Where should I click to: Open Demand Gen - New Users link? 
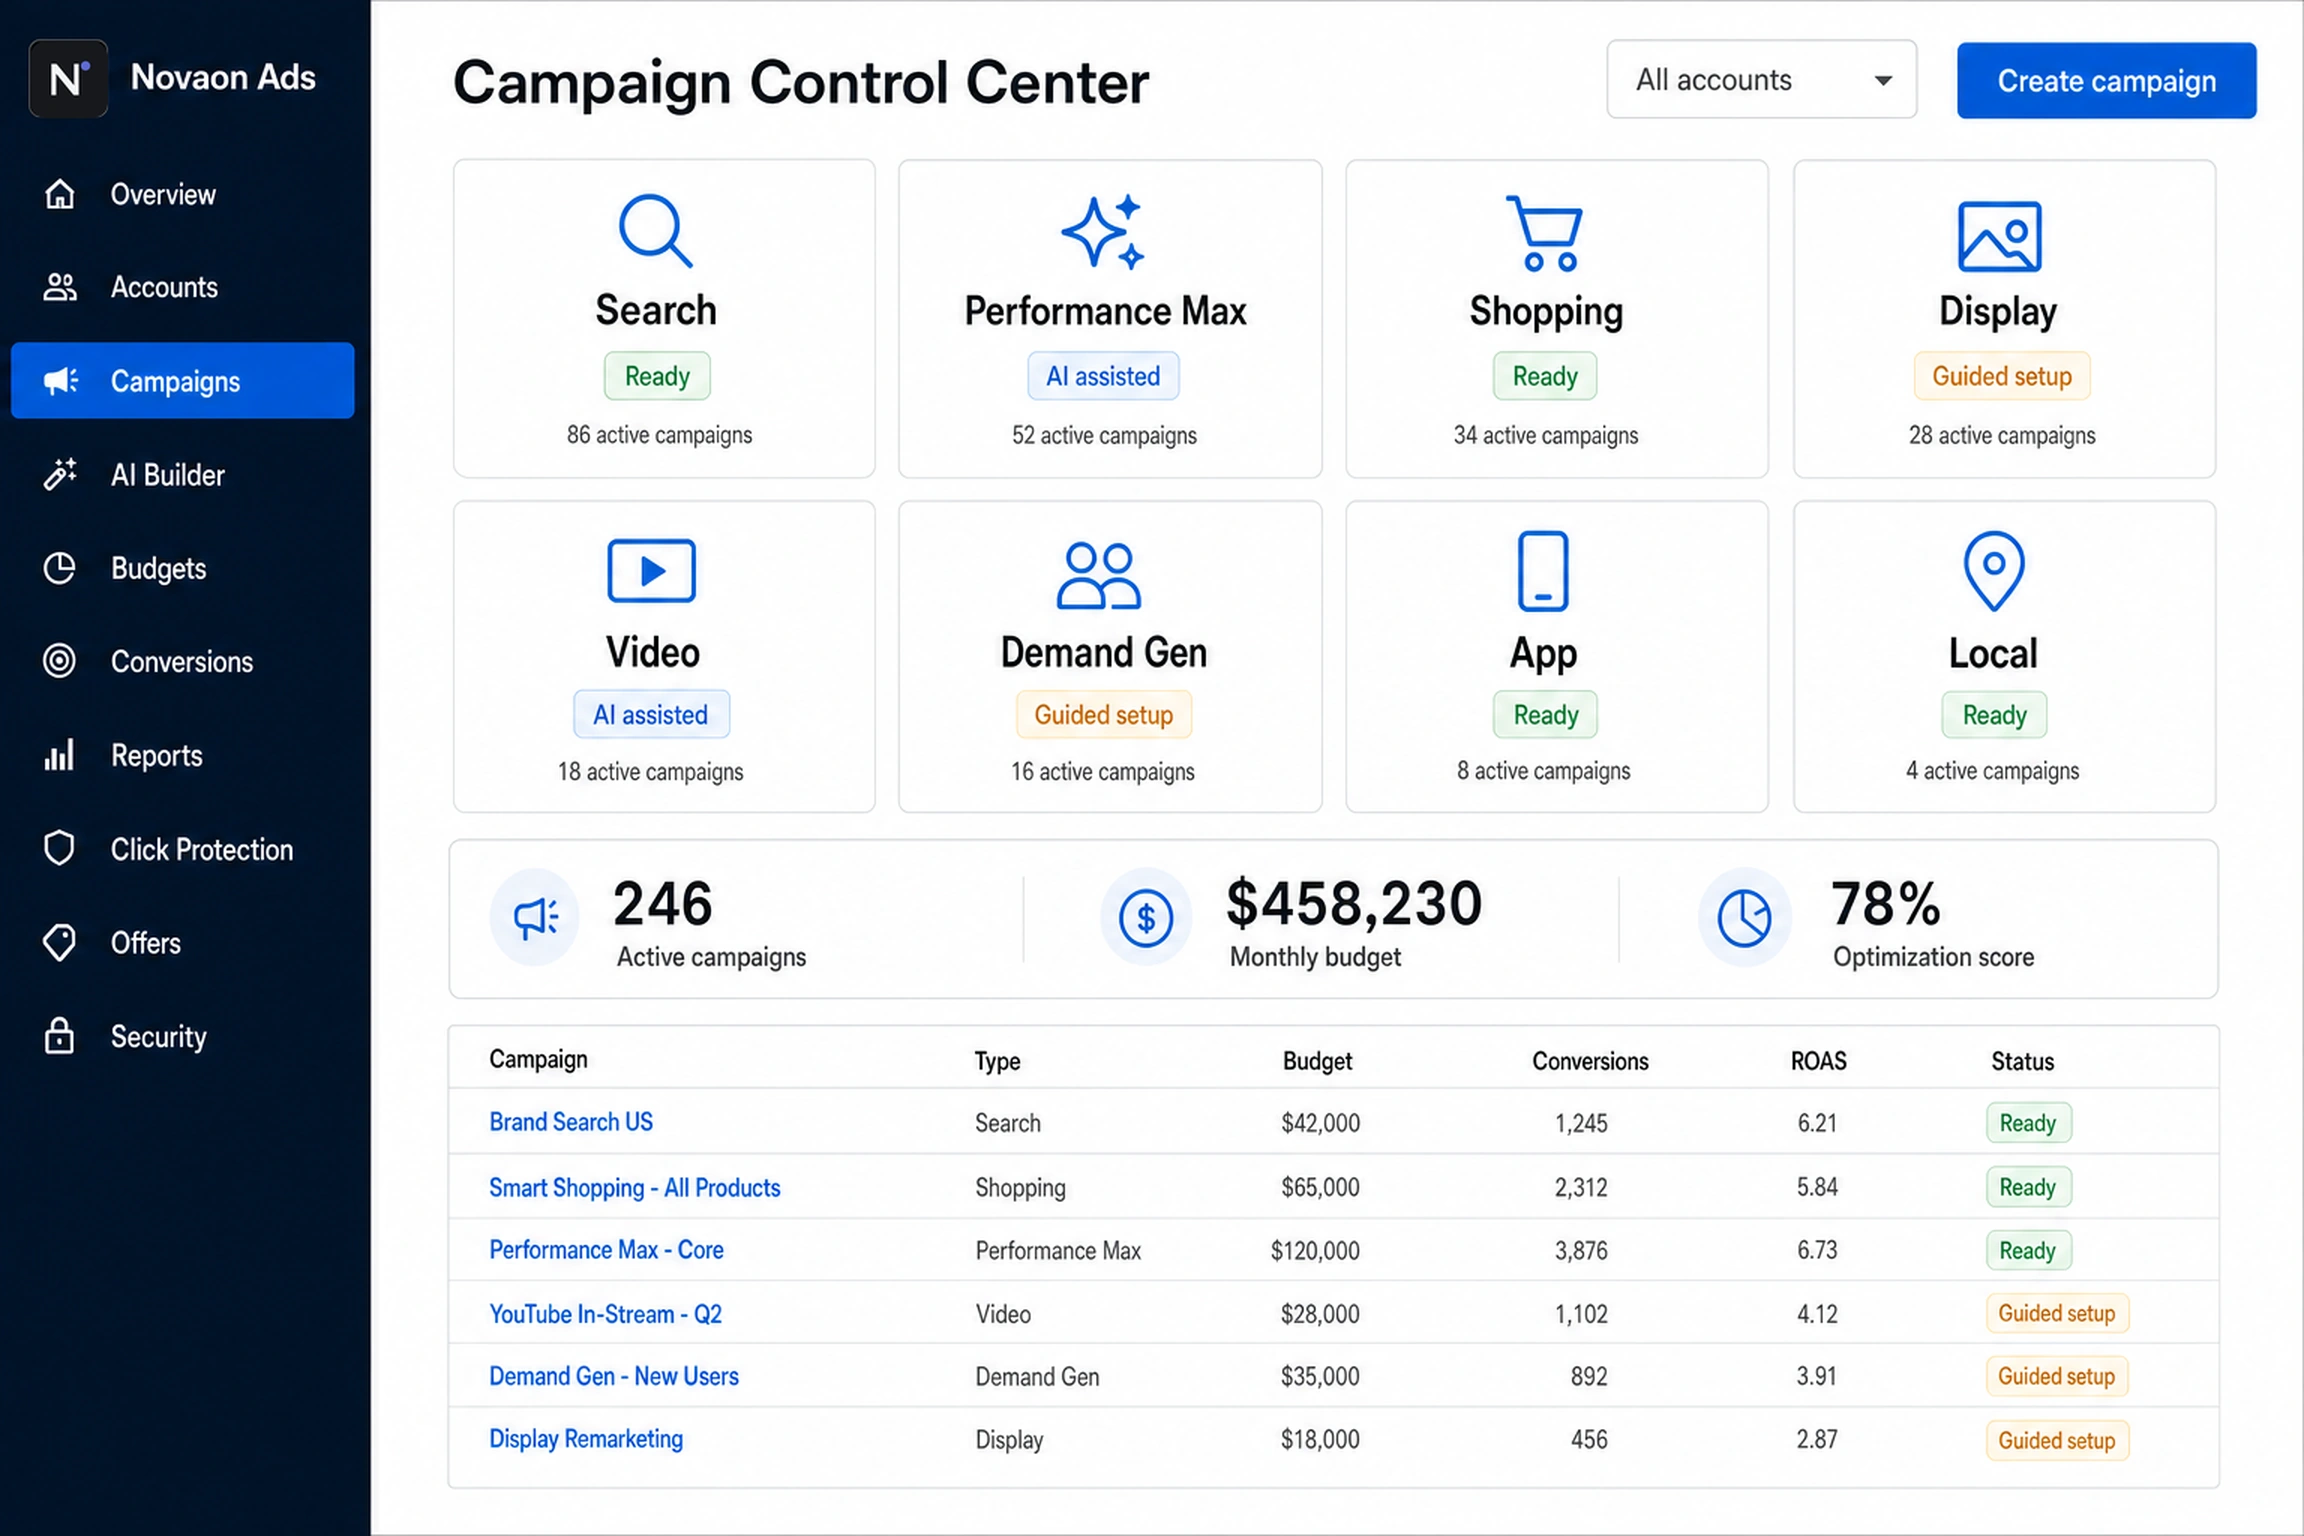point(614,1376)
